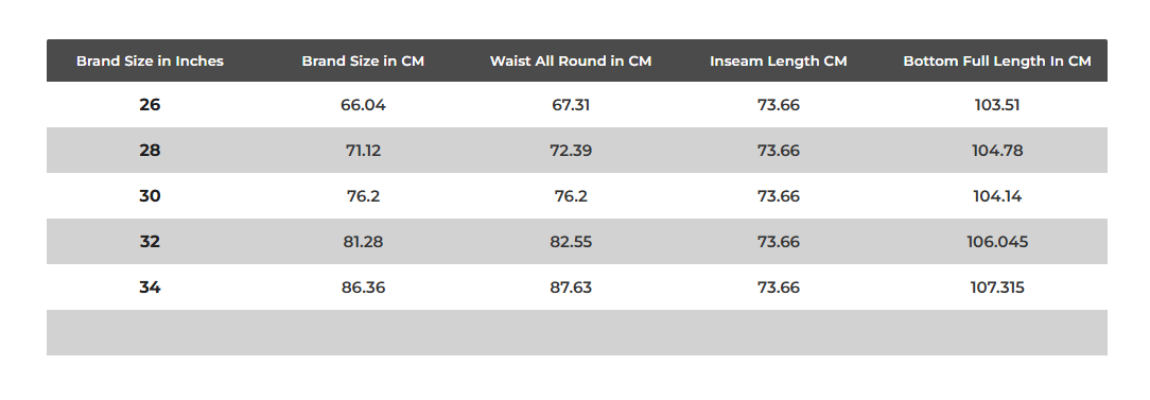Select size 26 in the first column
Screen dimensions: 1150x400
150,105
